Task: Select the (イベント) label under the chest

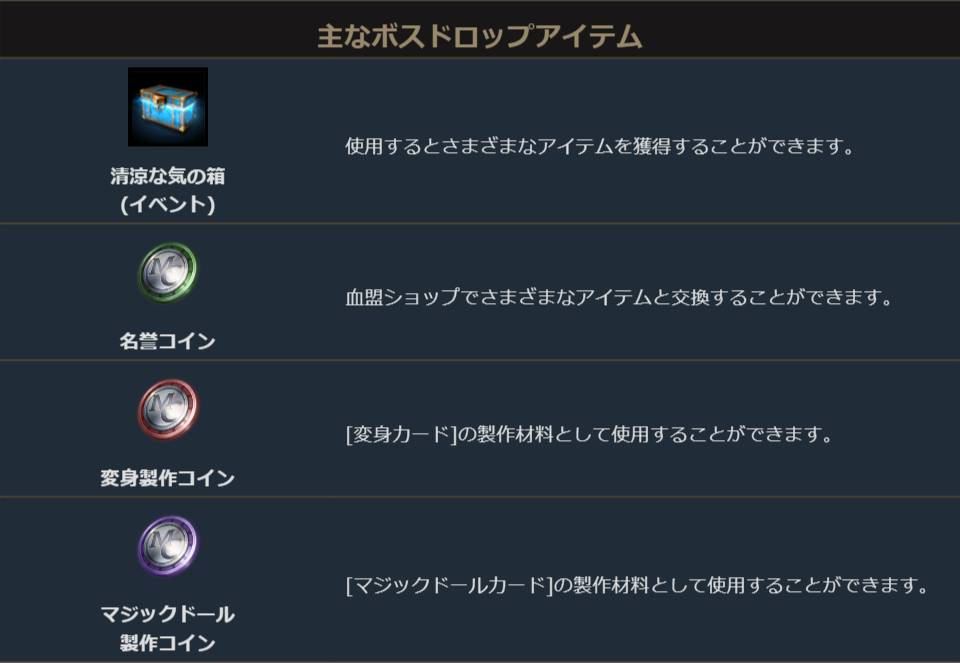Action: click(x=167, y=204)
